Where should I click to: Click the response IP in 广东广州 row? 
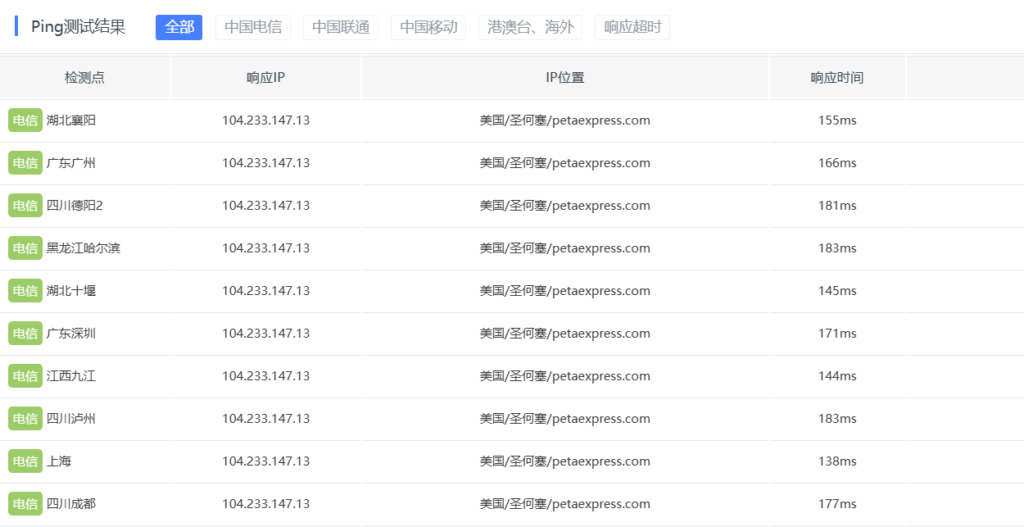click(266, 163)
